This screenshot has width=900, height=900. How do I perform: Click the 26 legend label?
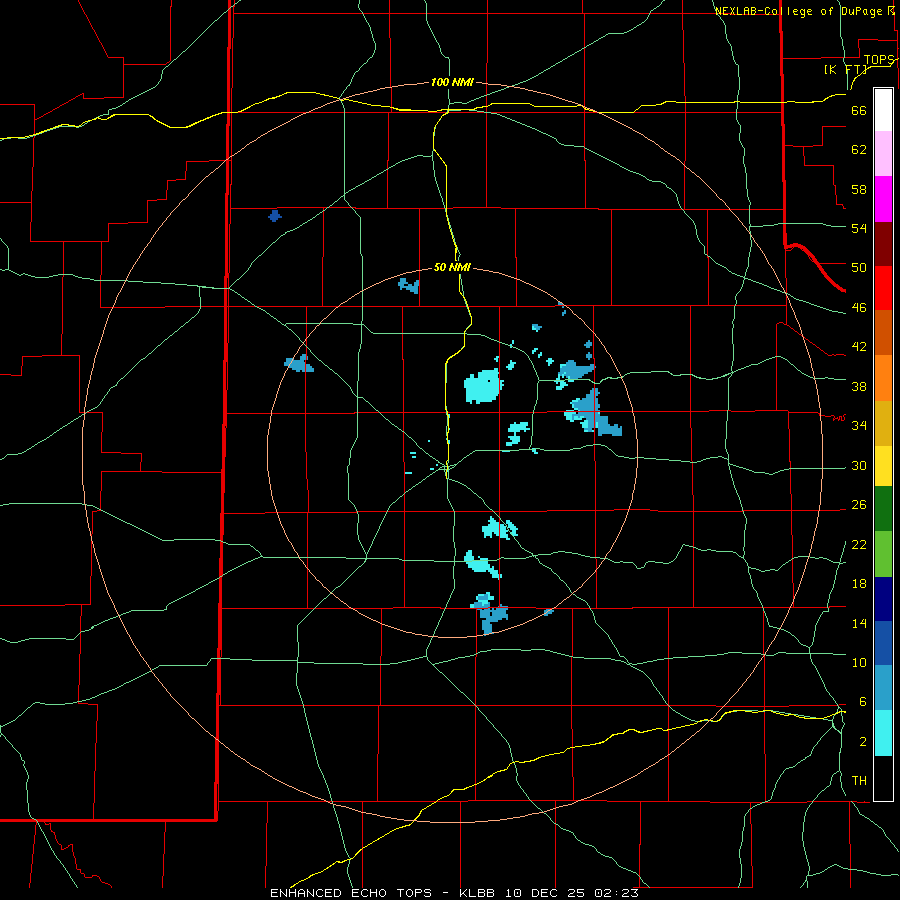point(859,505)
